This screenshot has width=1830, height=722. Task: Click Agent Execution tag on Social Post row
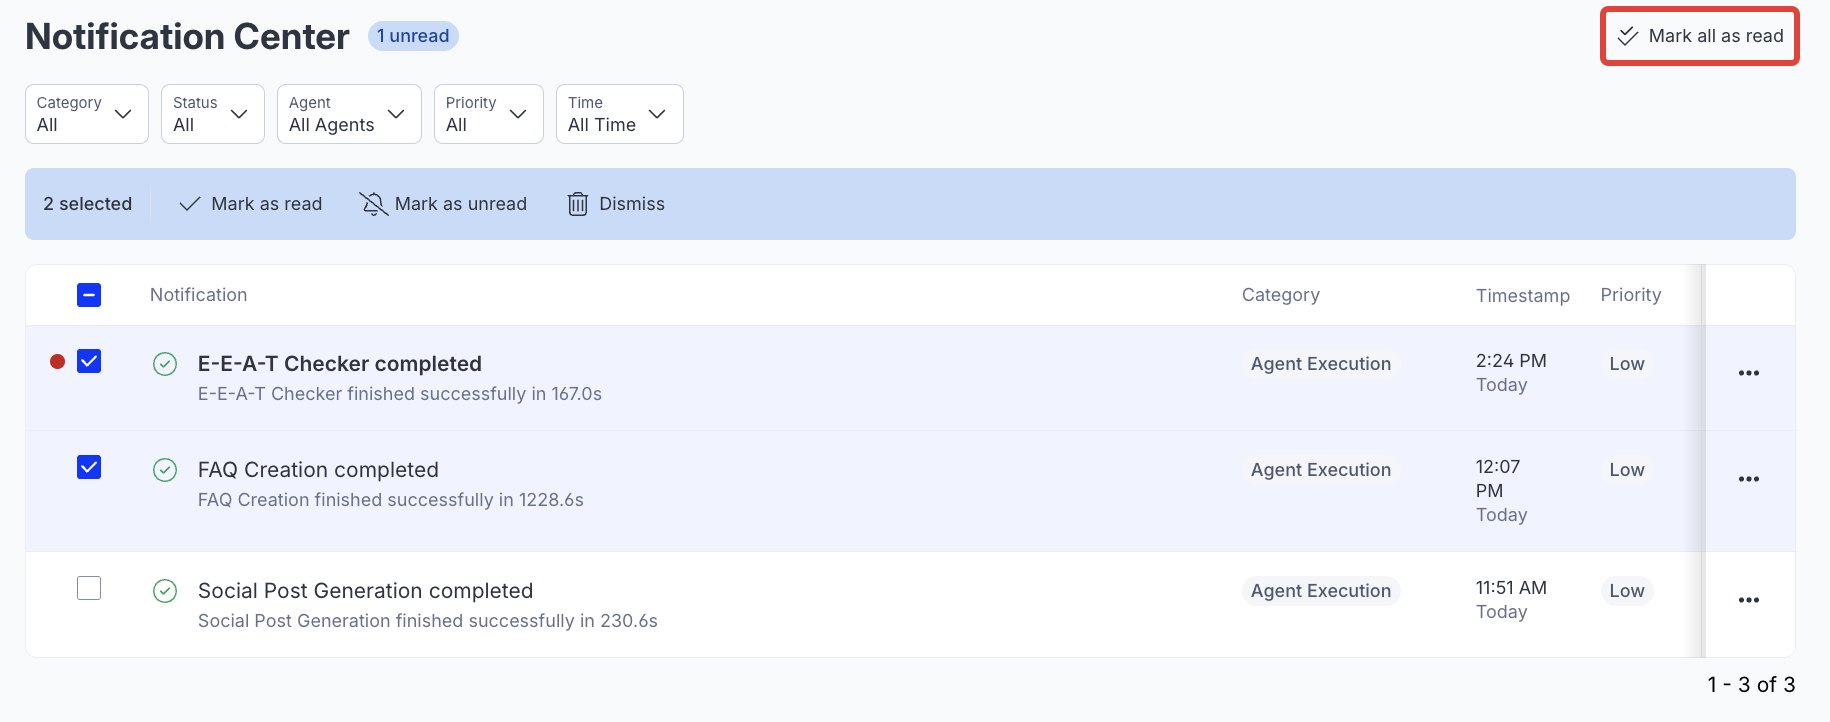1321,591
